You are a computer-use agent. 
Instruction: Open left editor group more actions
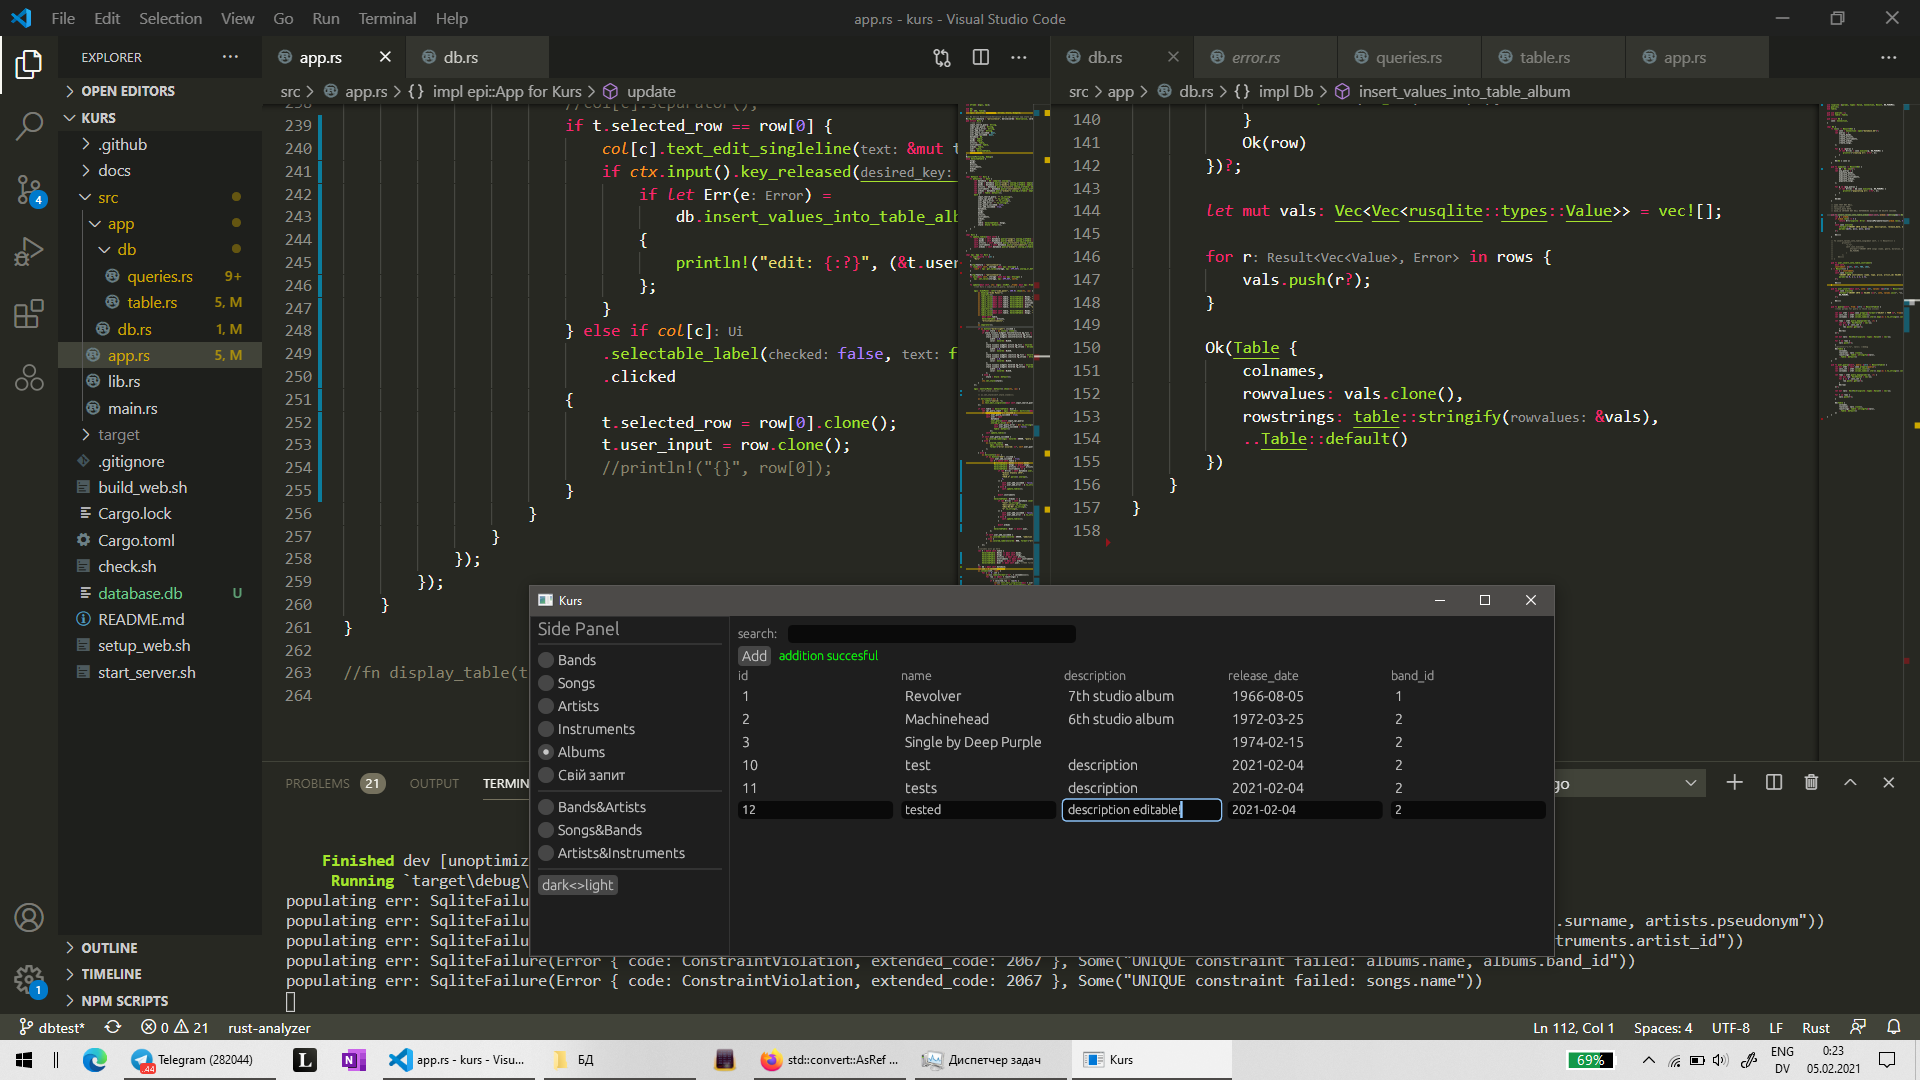pos(1019,57)
